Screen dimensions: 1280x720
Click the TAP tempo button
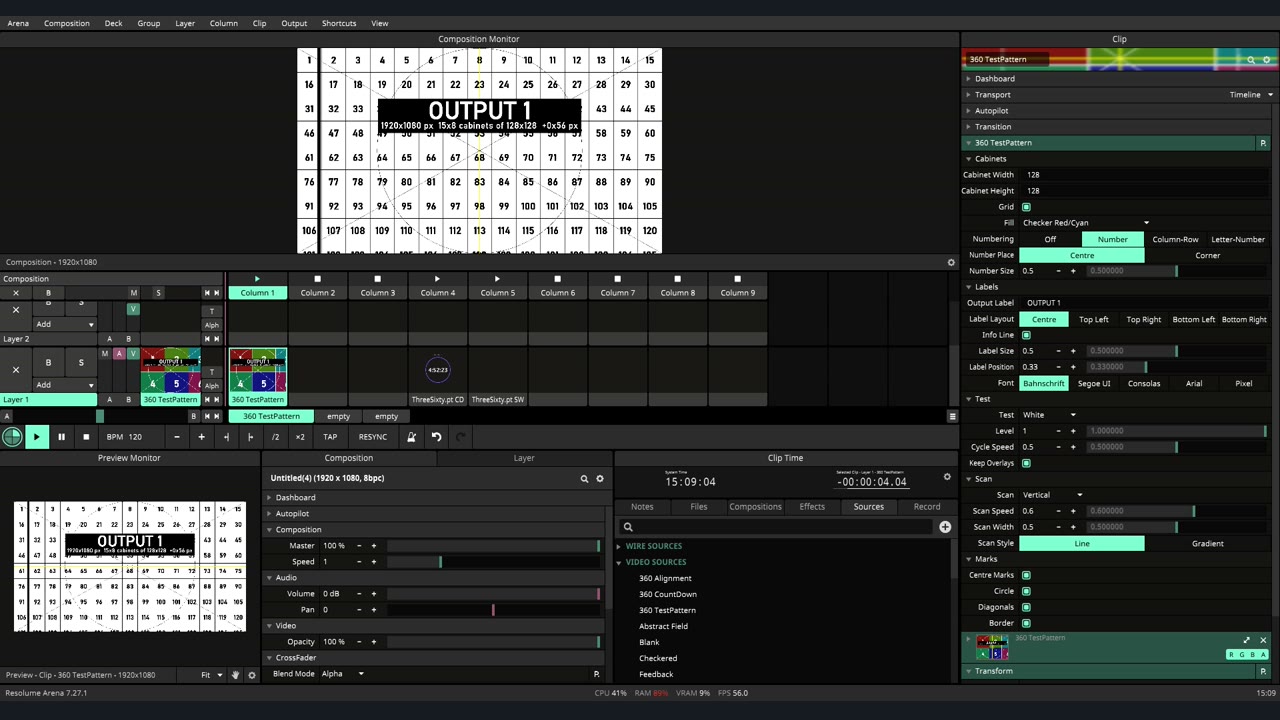click(330, 437)
